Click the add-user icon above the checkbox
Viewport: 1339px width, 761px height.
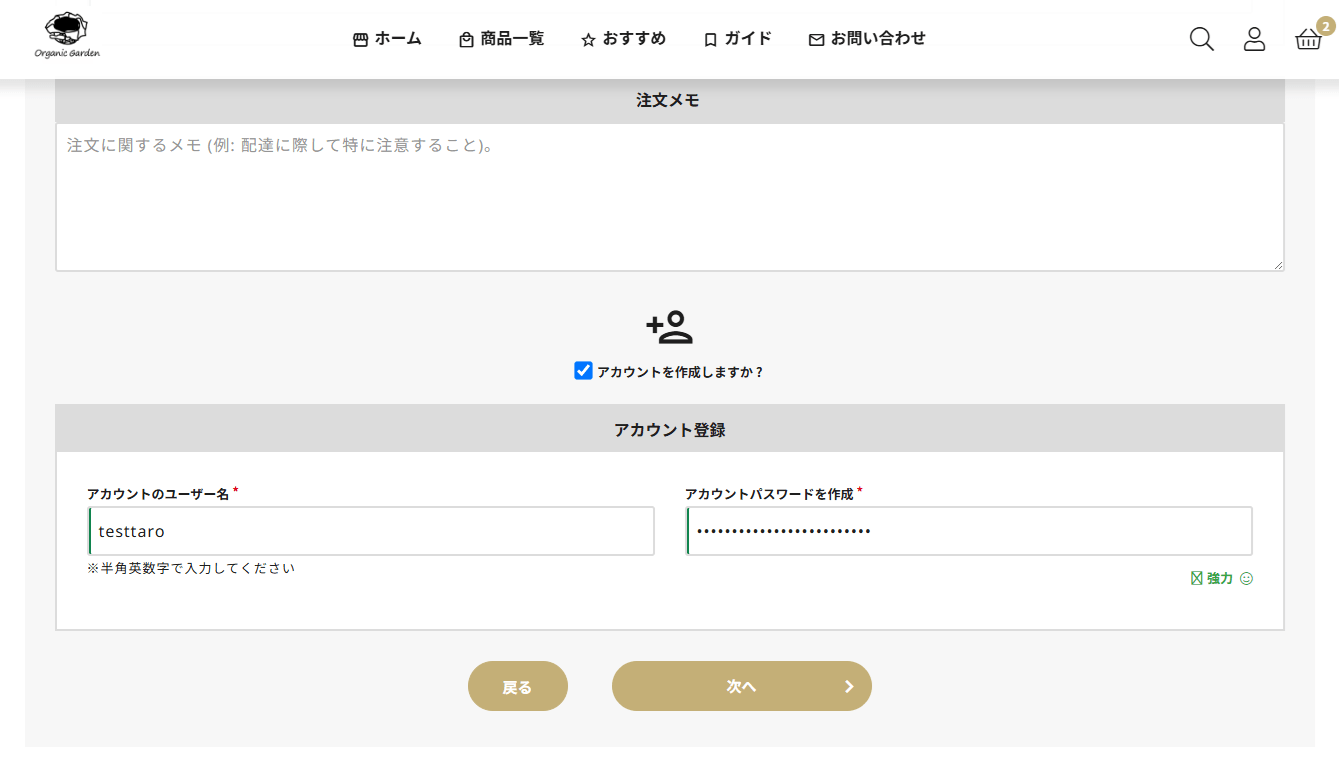tap(669, 327)
